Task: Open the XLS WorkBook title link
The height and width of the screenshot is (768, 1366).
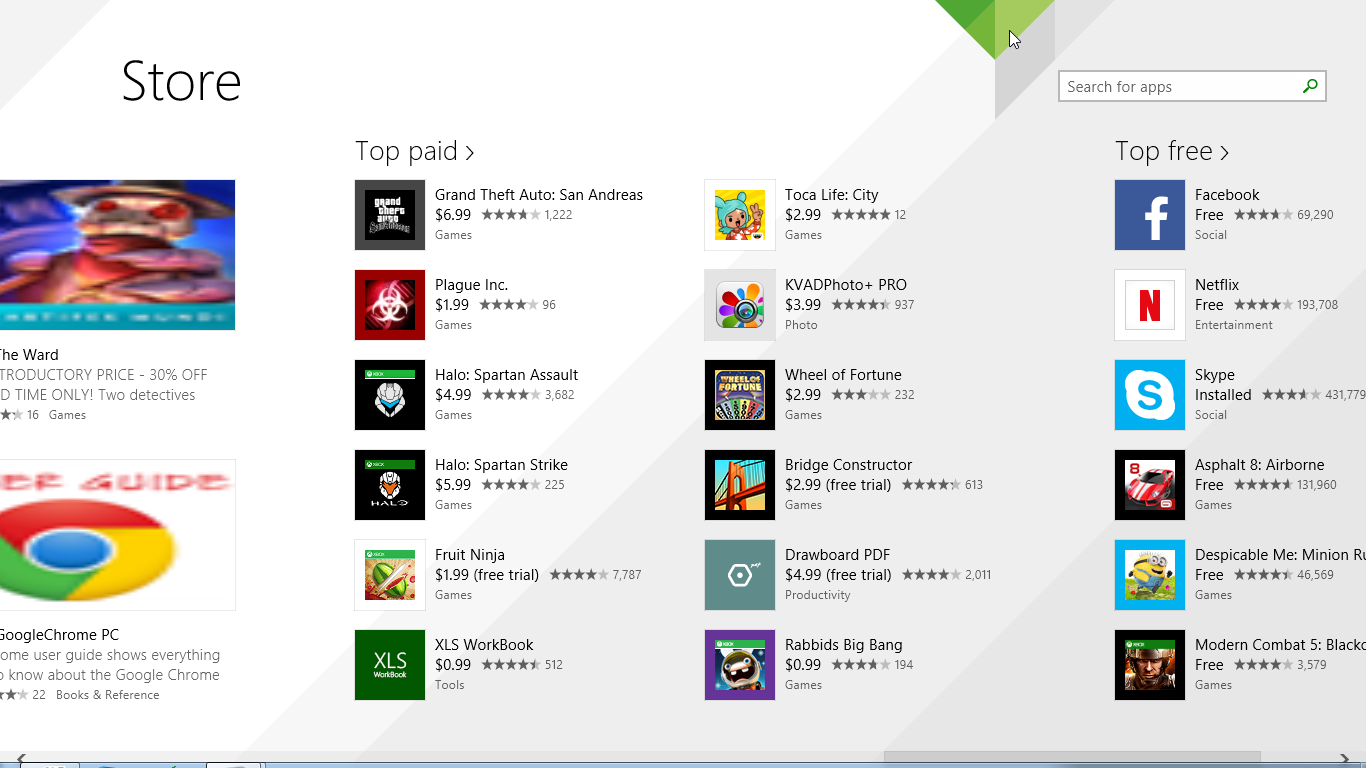Action: pos(484,645)
